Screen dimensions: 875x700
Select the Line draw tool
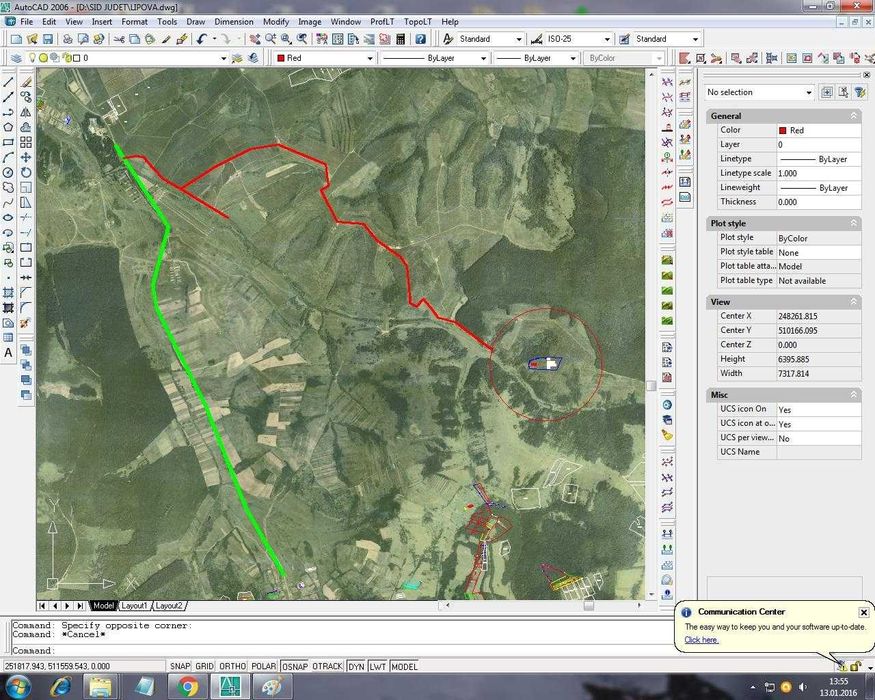[8, 82]
